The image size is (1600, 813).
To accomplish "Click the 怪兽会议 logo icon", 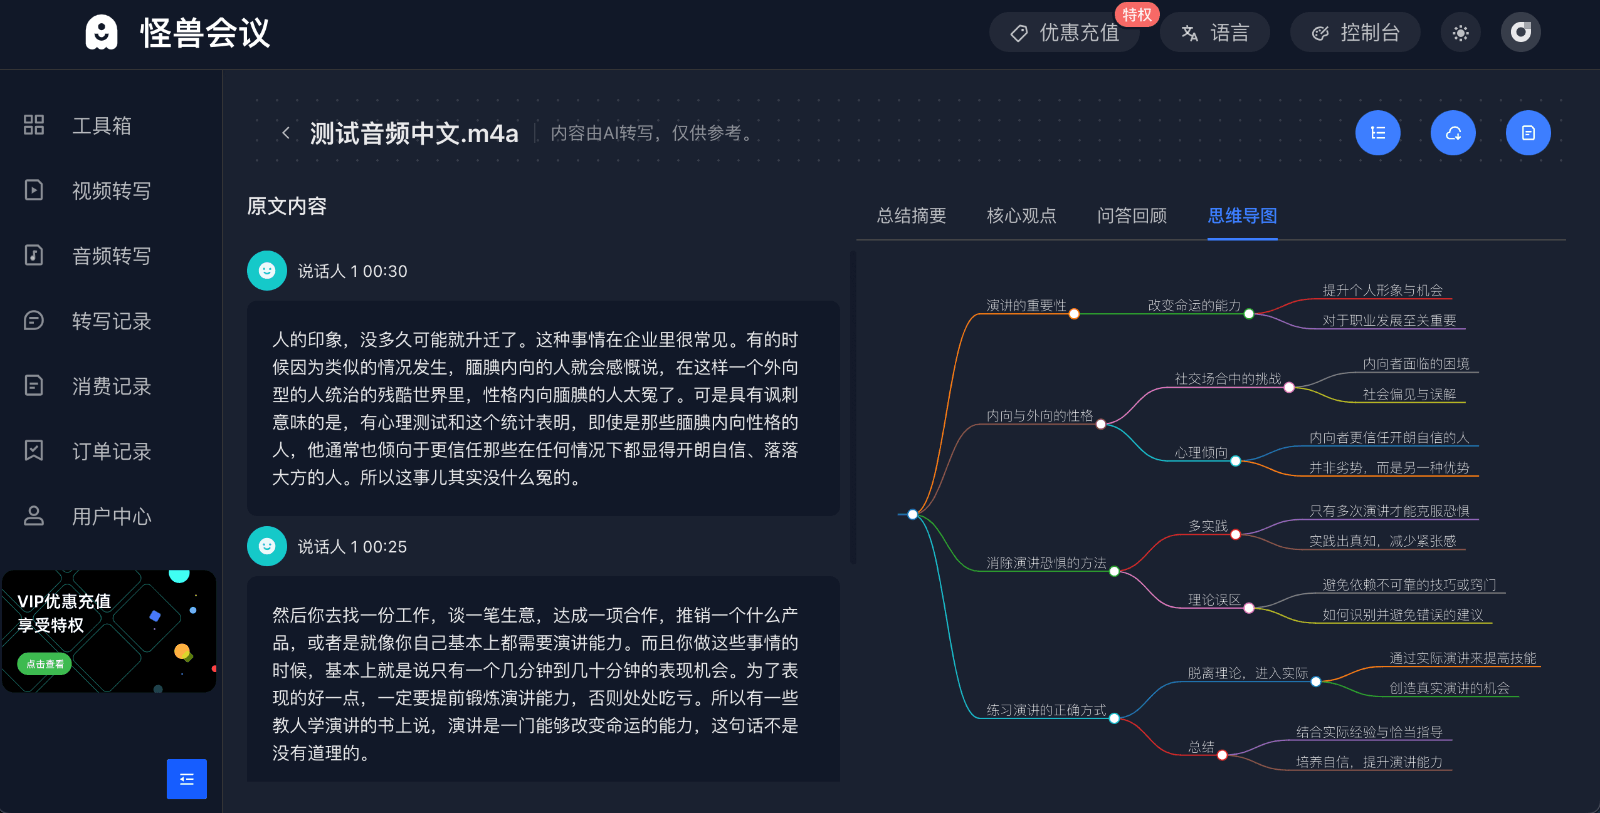I will click(101, 33).
